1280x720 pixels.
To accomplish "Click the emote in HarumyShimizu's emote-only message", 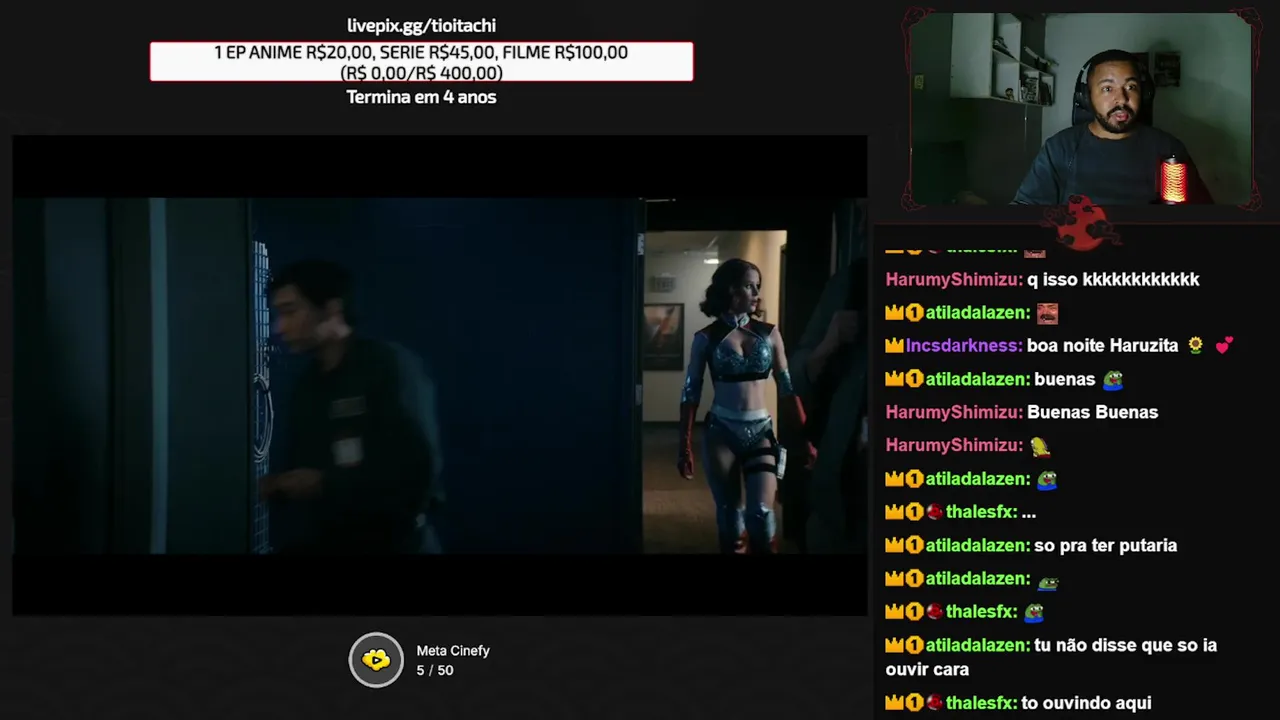I will coord(1040,446).
